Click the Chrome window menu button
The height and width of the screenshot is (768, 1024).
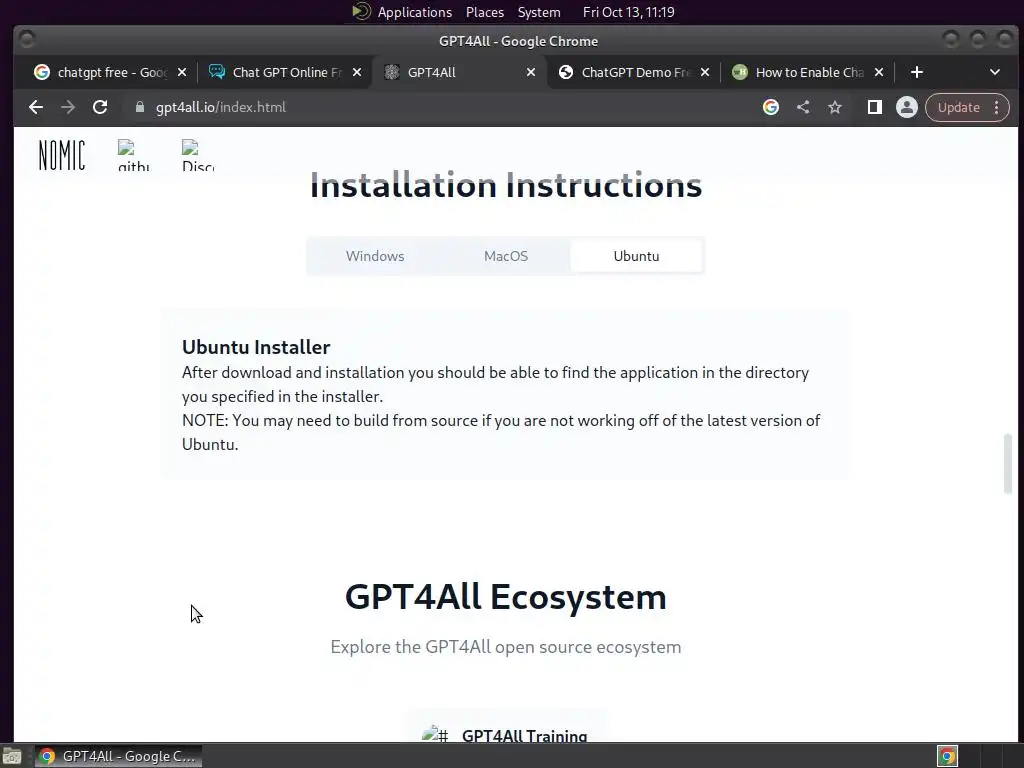[27, 40]
